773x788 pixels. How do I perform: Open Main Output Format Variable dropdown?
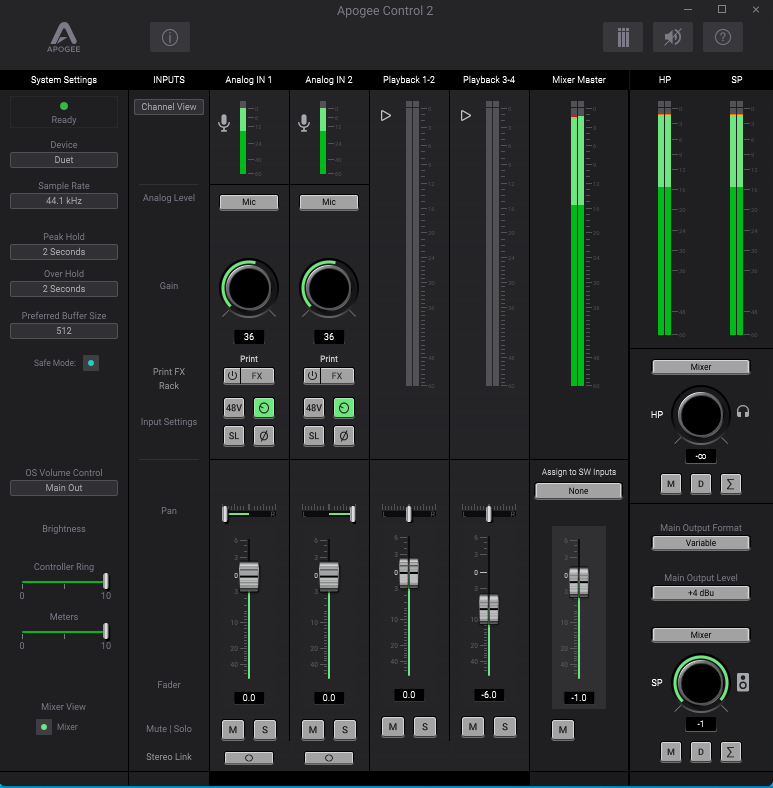pos(701,543)
